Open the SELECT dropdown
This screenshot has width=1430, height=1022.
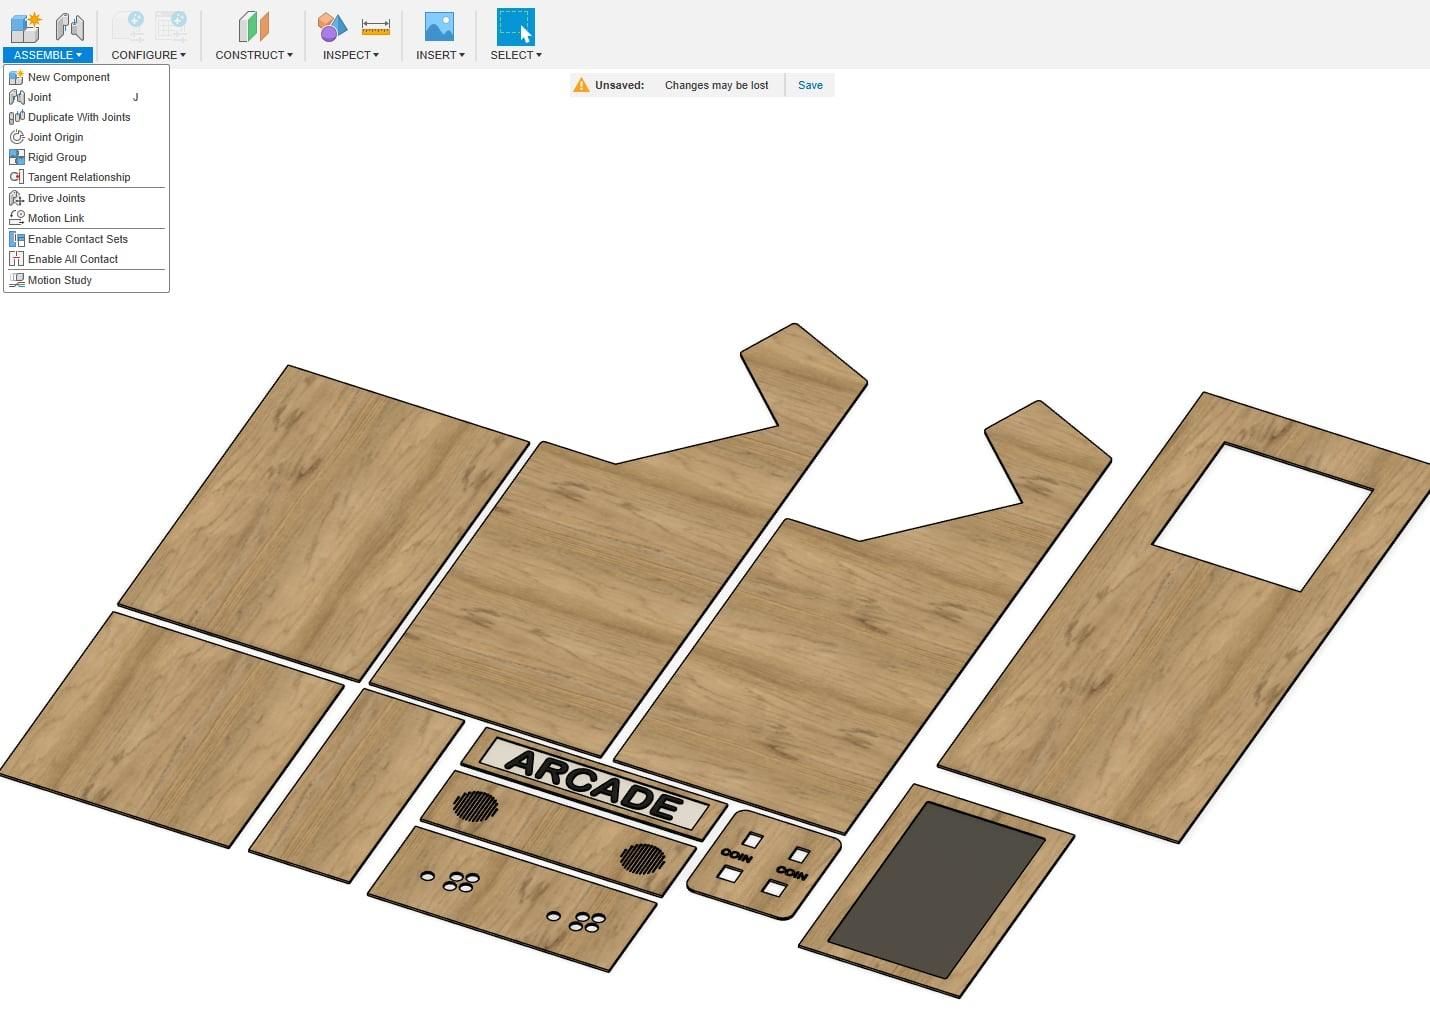click(516, 55)
